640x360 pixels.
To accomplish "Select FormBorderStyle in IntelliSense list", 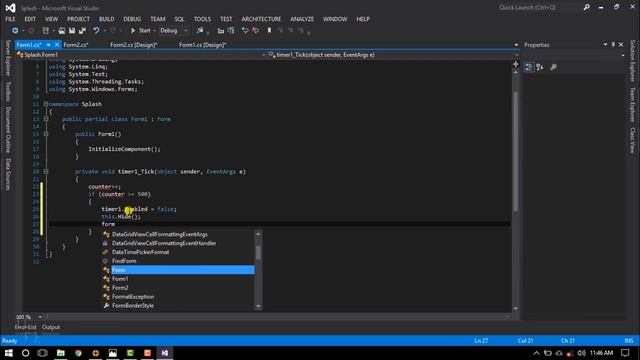I will tap(178, 306).
